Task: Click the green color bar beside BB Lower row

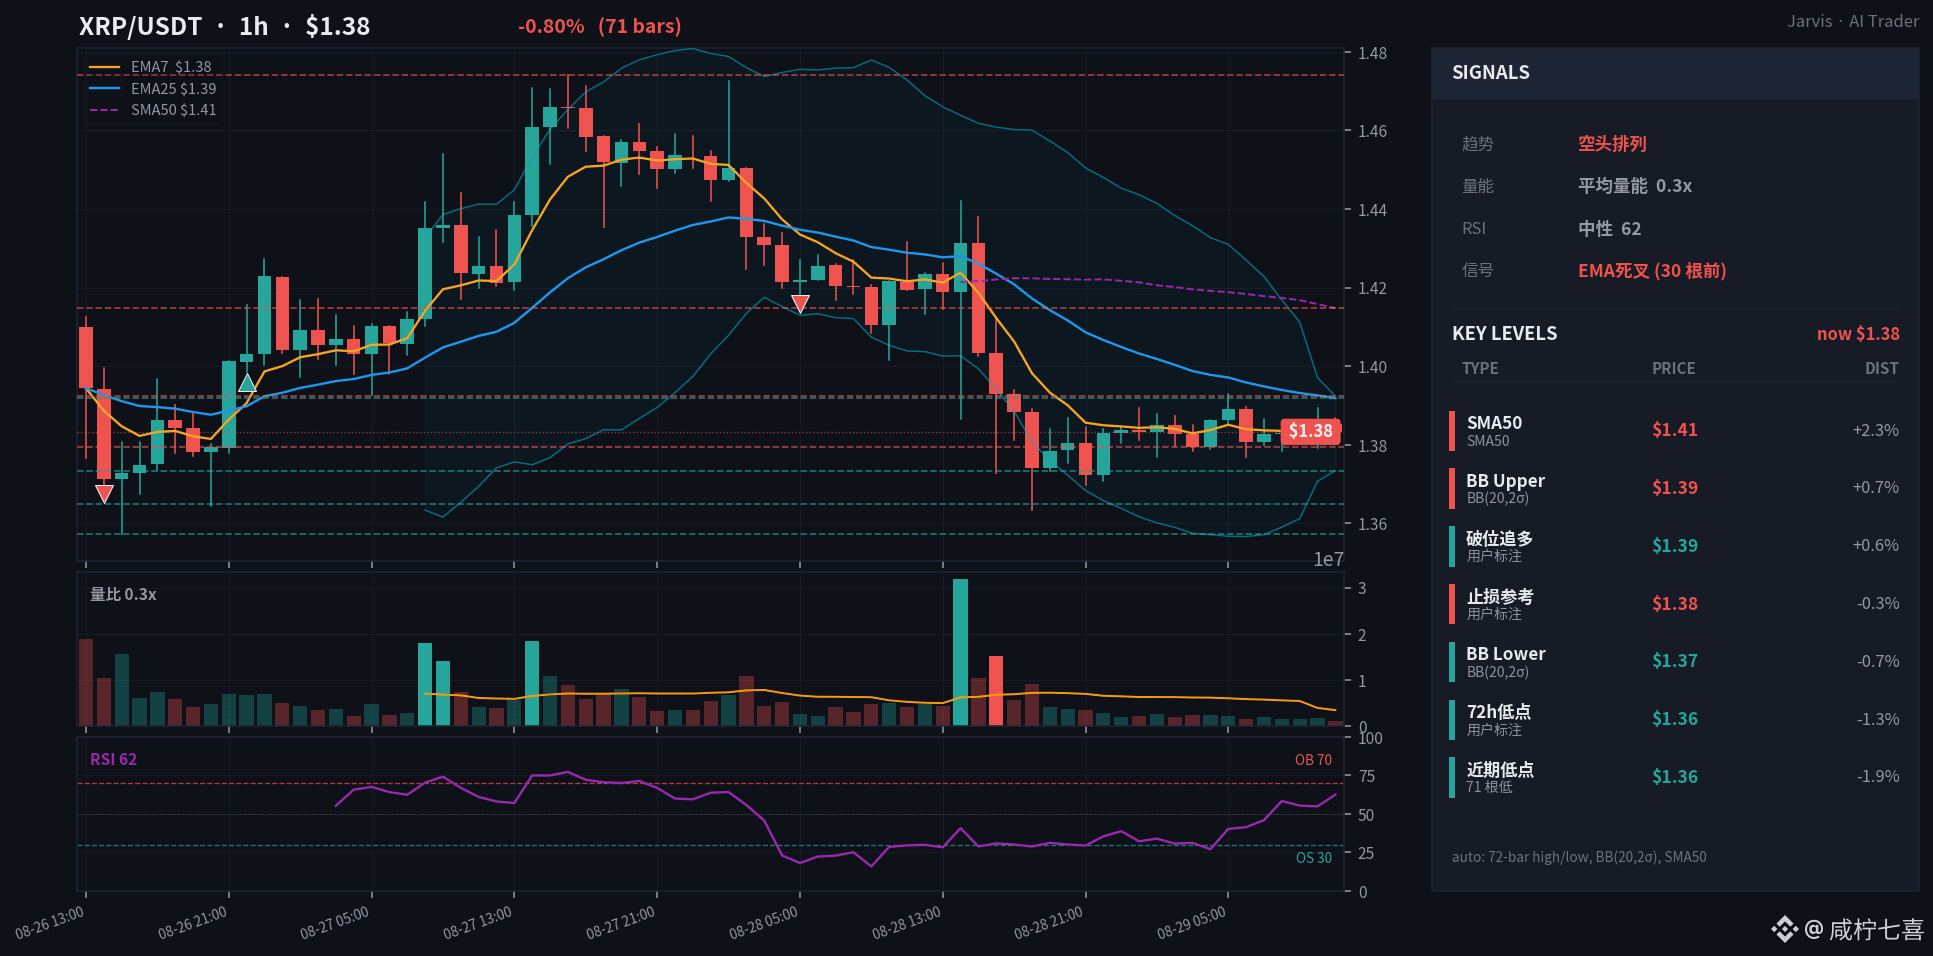Action: click(x=1451, y=661)
